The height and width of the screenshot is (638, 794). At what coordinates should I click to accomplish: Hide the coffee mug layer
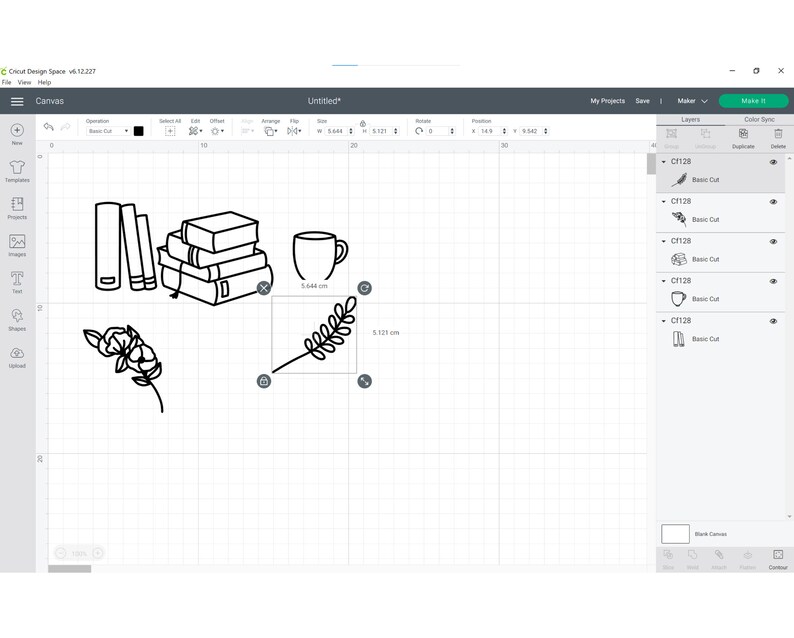point(773,281)
